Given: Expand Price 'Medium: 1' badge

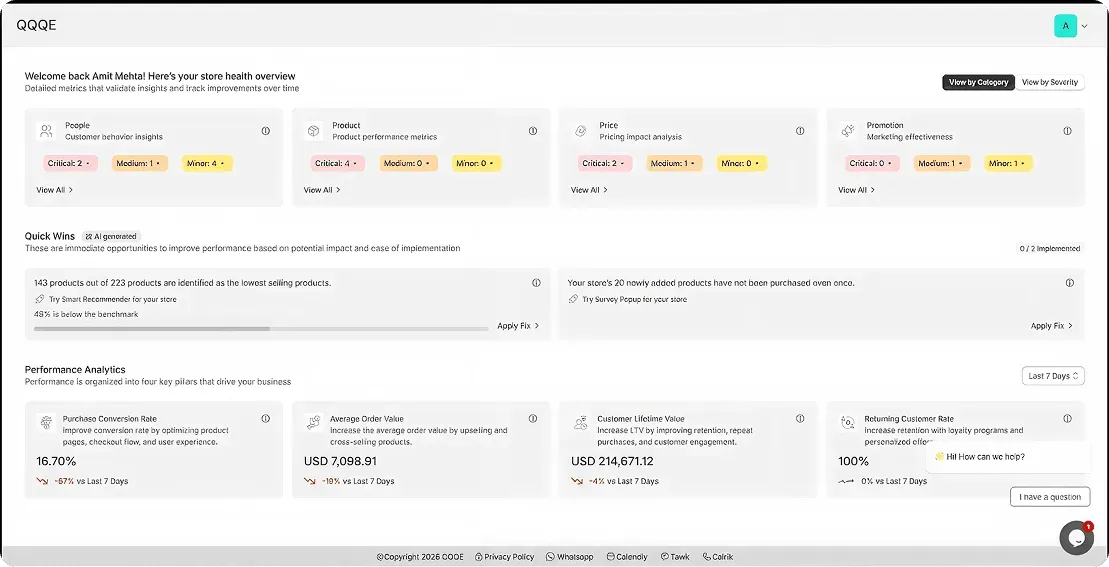Looking at the screenshot, I should (675, 163).
